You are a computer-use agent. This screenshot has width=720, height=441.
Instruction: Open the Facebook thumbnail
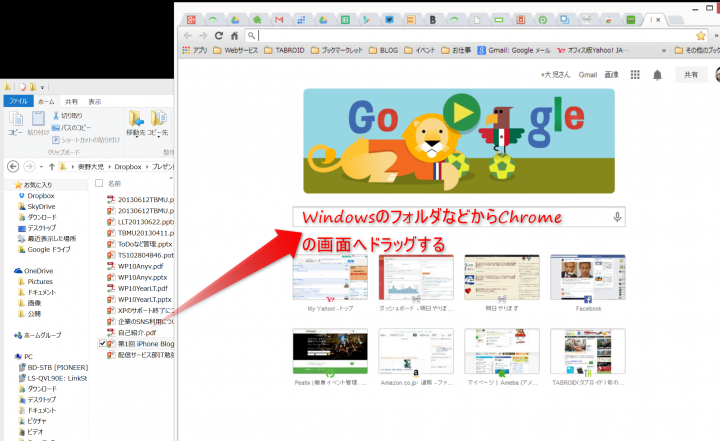(x=588, y=278)
